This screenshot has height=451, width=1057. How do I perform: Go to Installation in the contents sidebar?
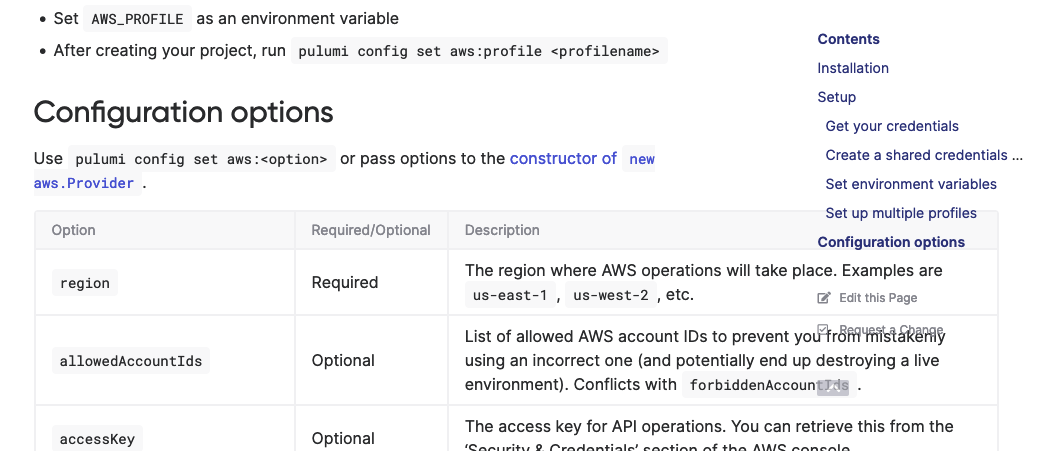853,68
